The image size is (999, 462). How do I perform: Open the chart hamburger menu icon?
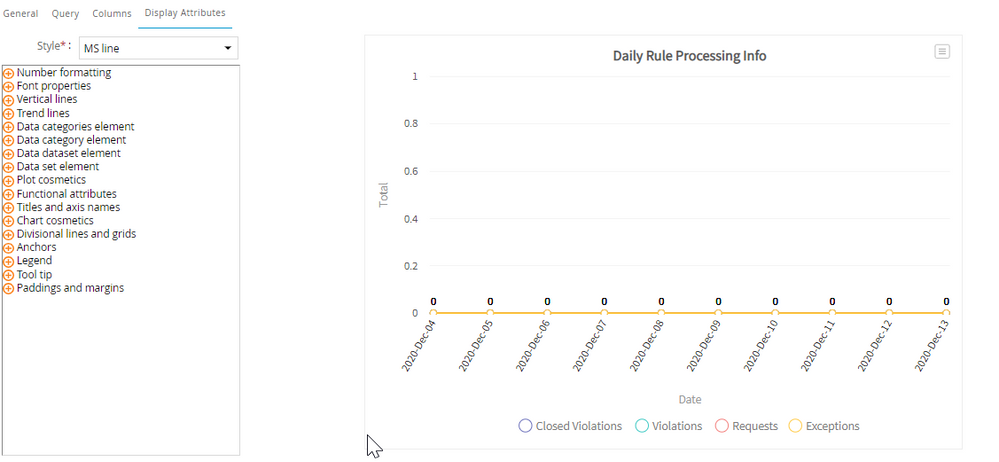(x=941, y=52)
